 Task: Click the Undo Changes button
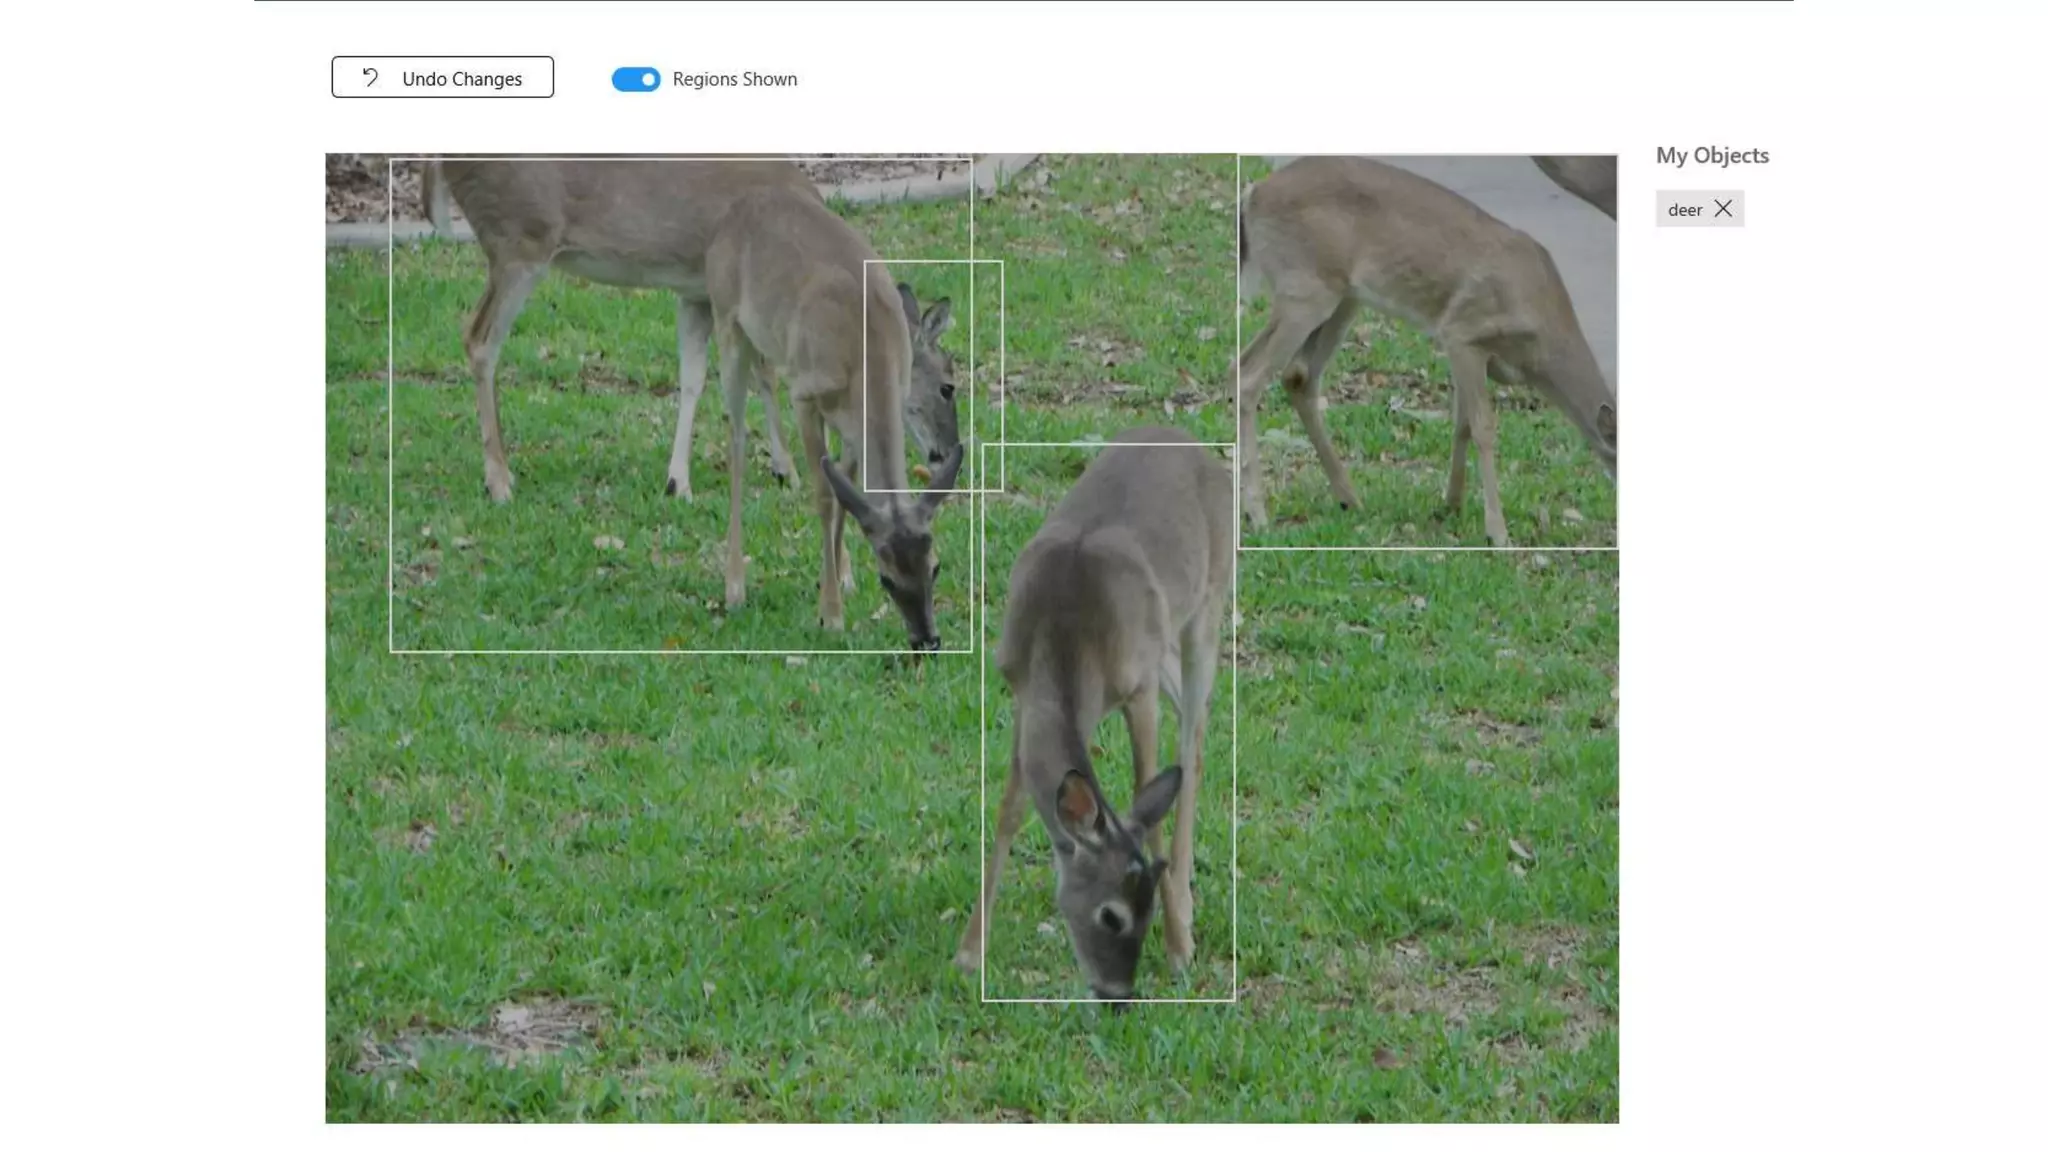(442, 77)
